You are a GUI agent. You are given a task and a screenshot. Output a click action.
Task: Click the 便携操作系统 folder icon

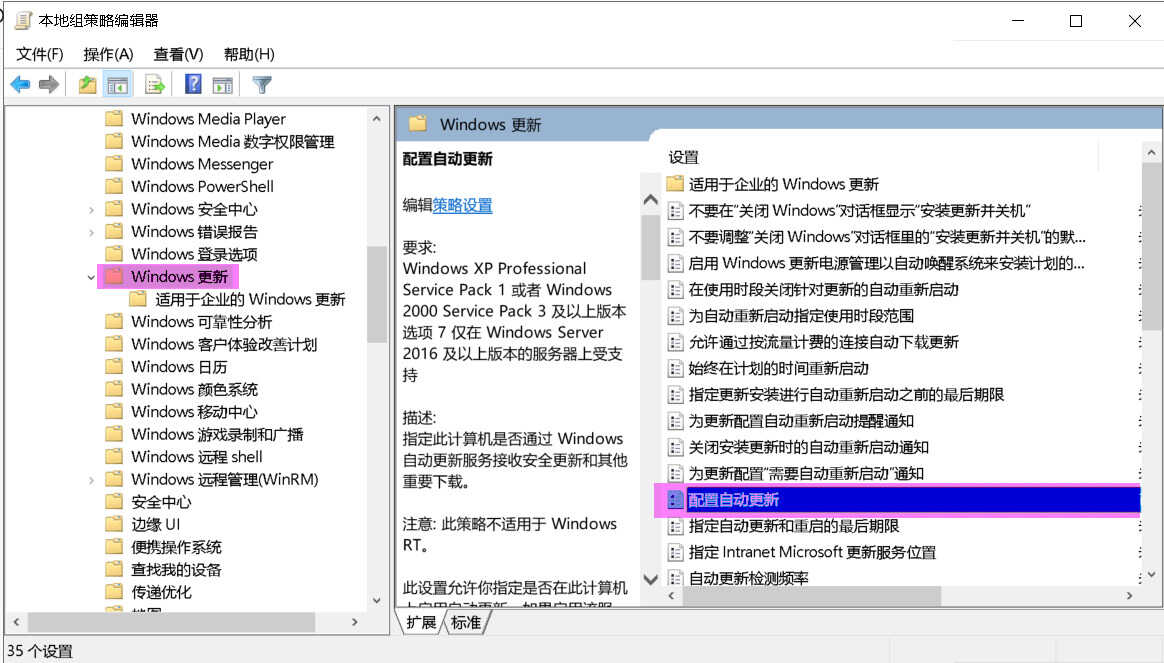(x=114, y=547)
